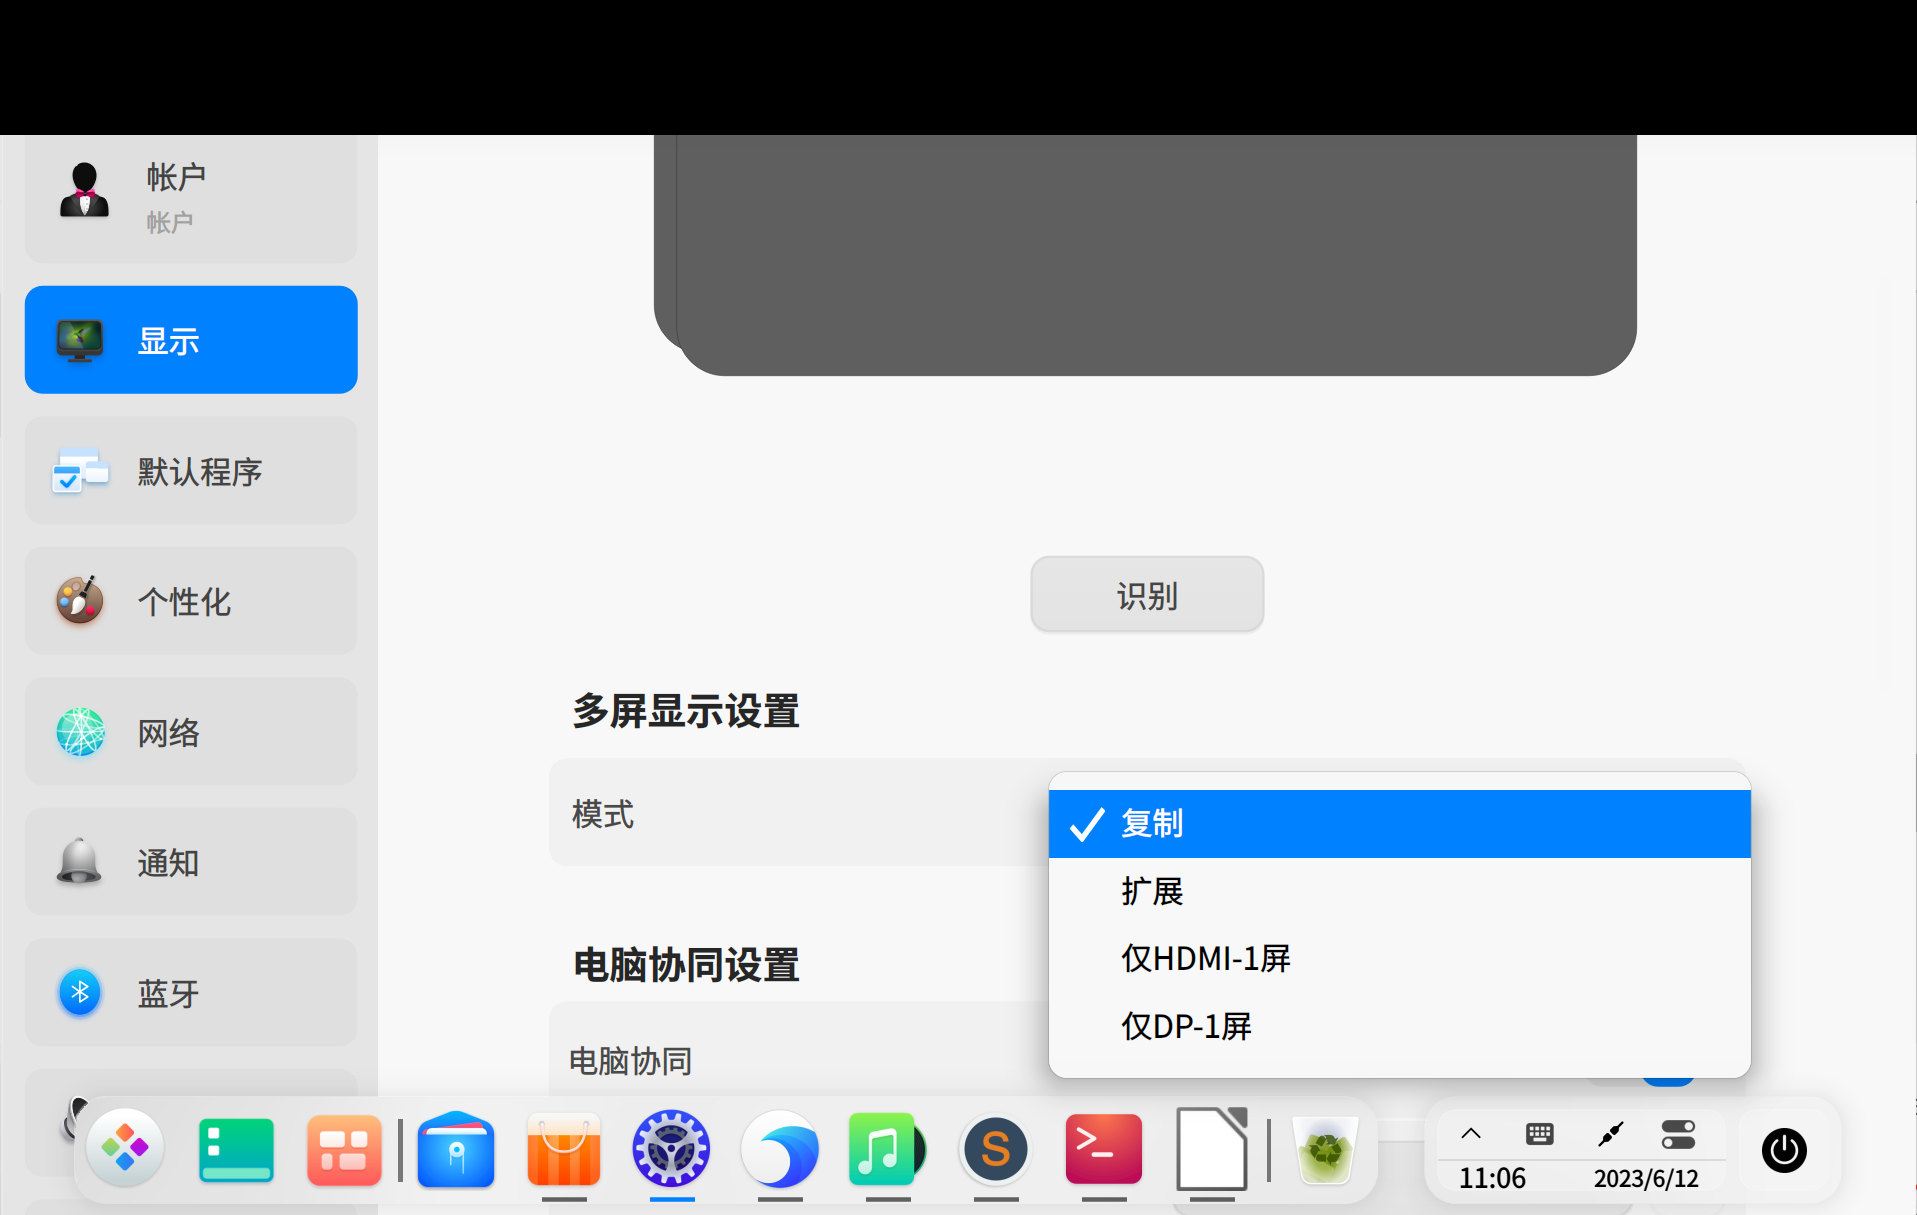Screen dimensions: 1917x1215
Task: Click the 识别 button
Action: [x=1146, y=594]
